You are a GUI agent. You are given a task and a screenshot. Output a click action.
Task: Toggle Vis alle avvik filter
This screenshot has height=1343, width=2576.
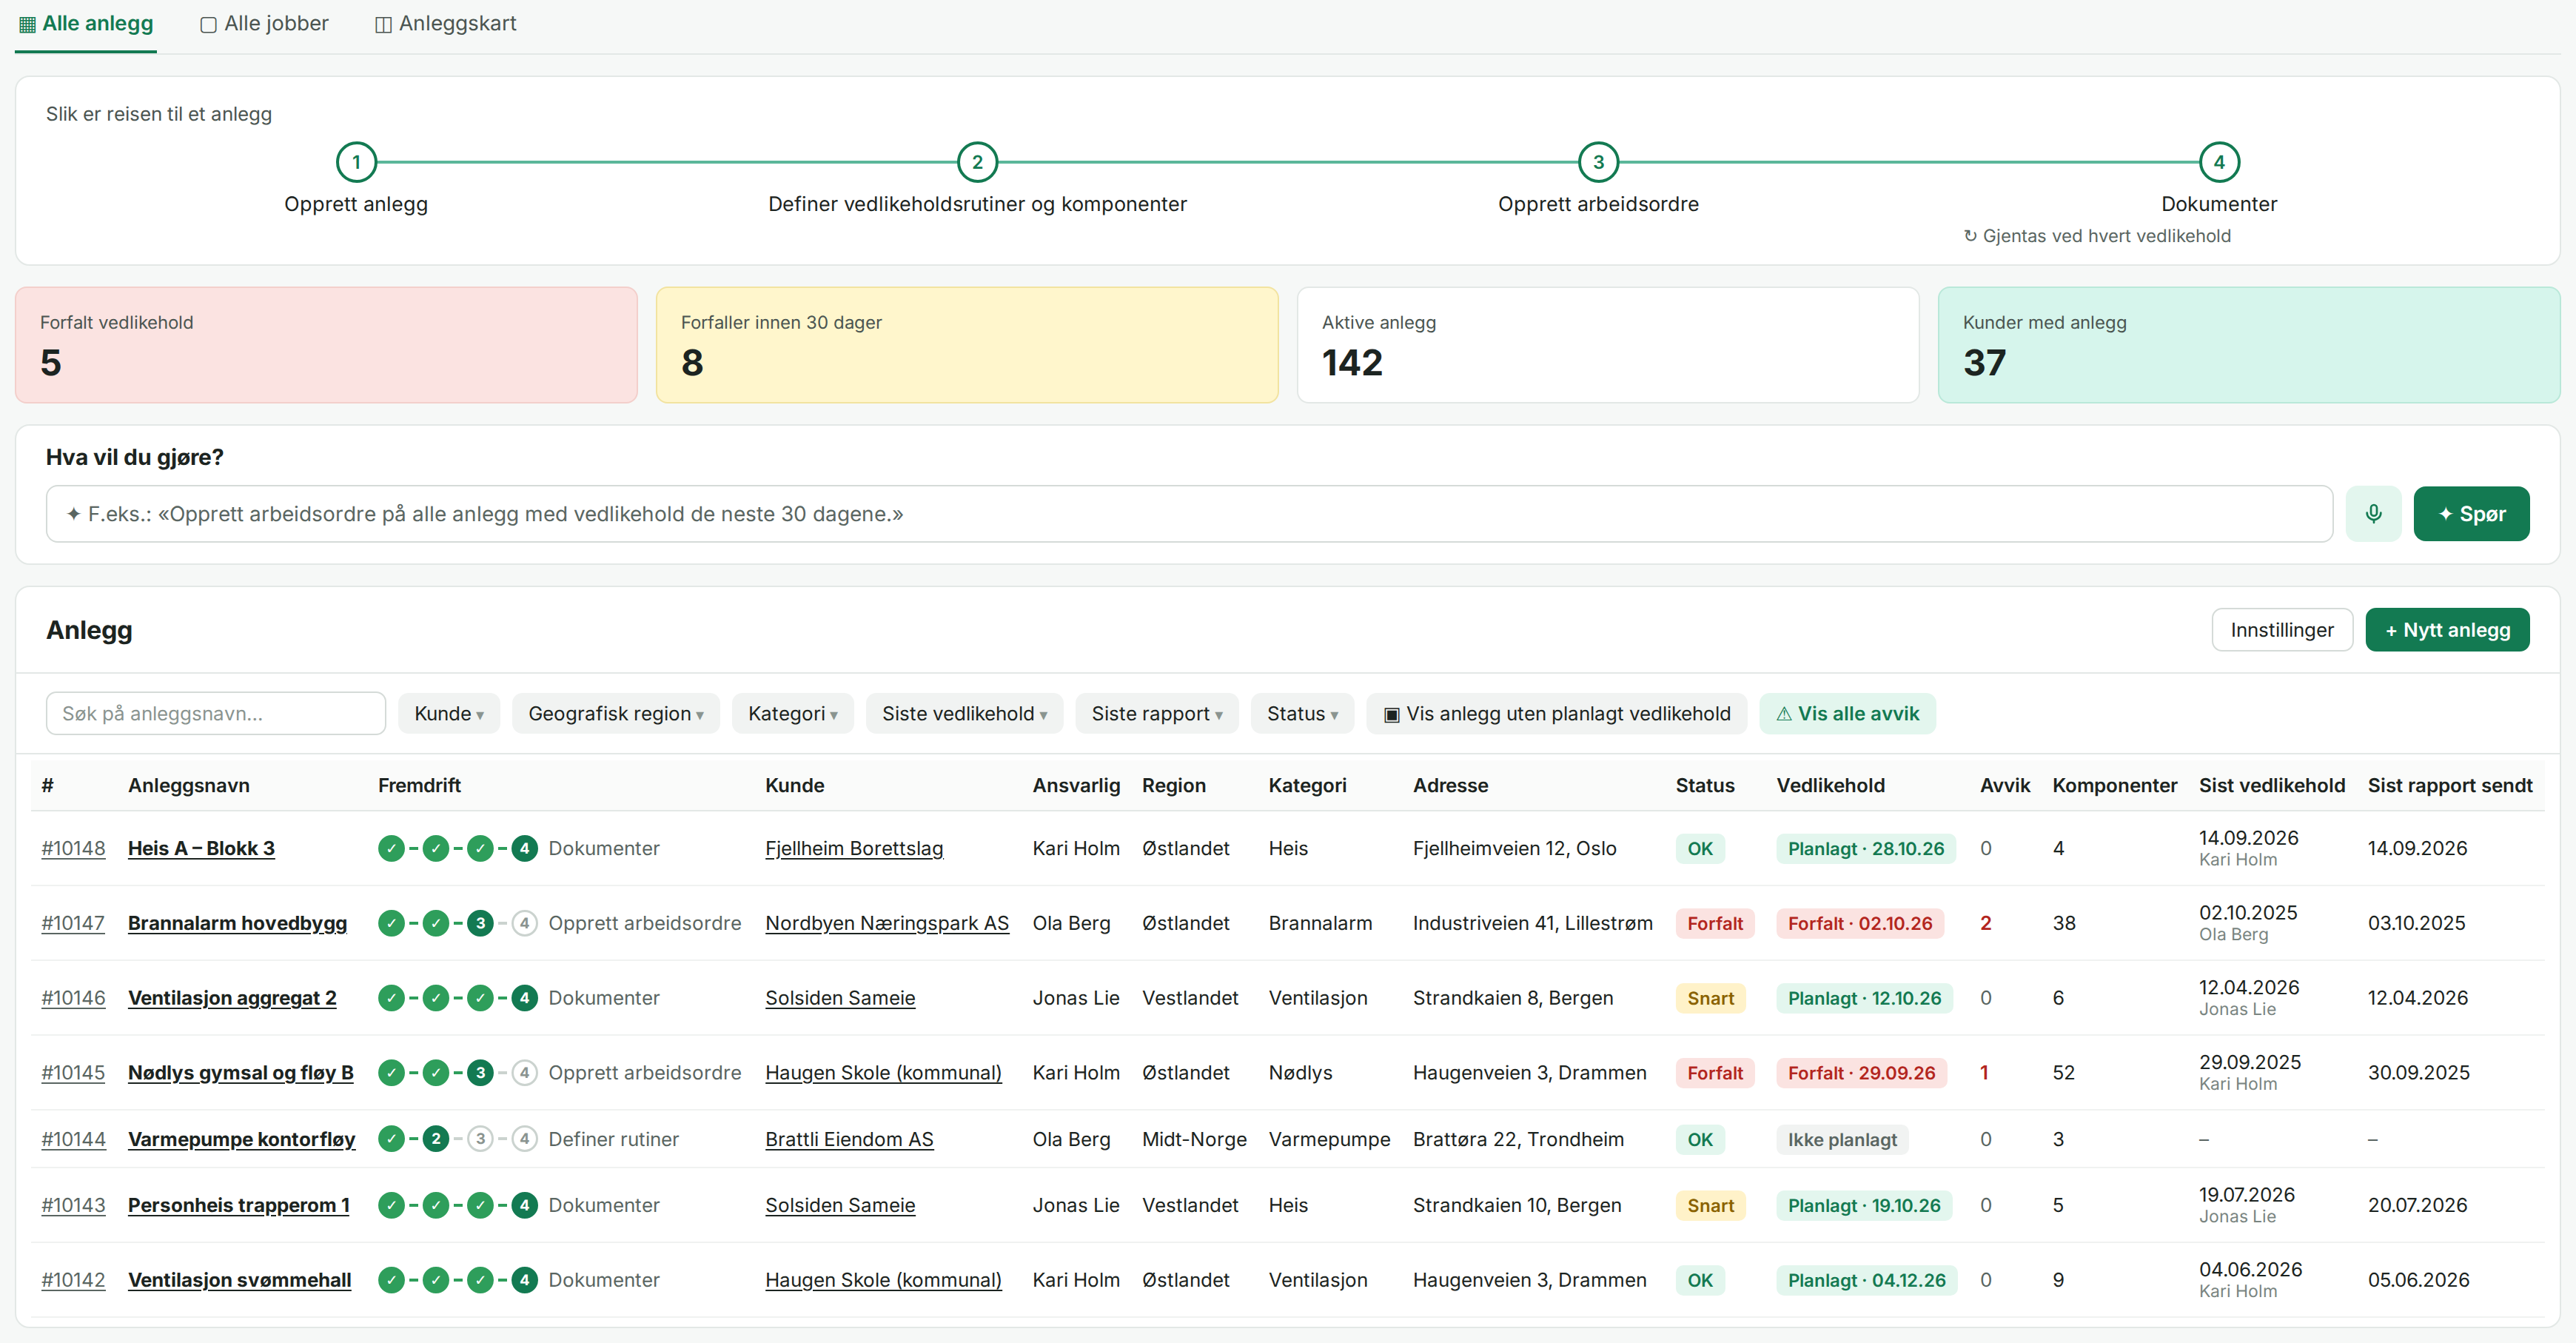(1847, 714)
